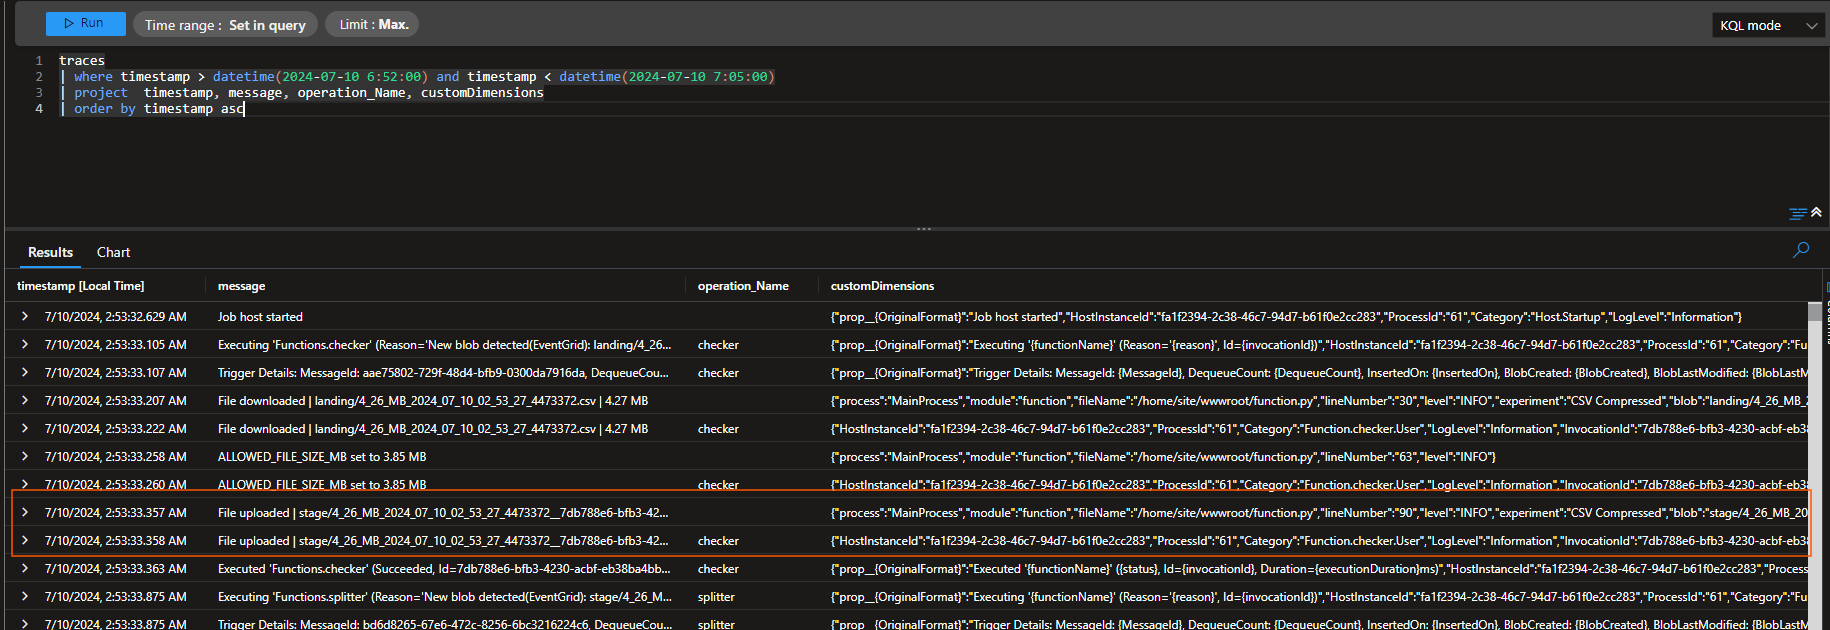
Task: Select 'Job host started' message cell
Action: [x=260, y=316]
